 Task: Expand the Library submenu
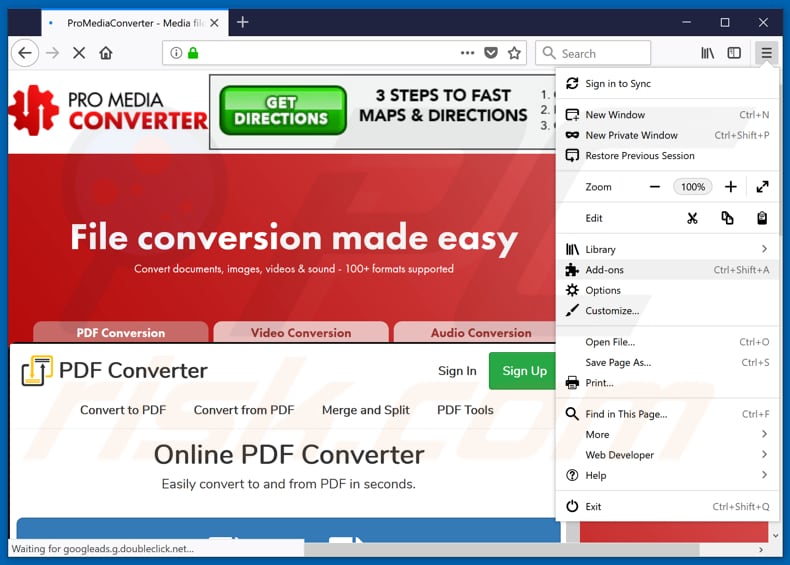click(668, 249)
